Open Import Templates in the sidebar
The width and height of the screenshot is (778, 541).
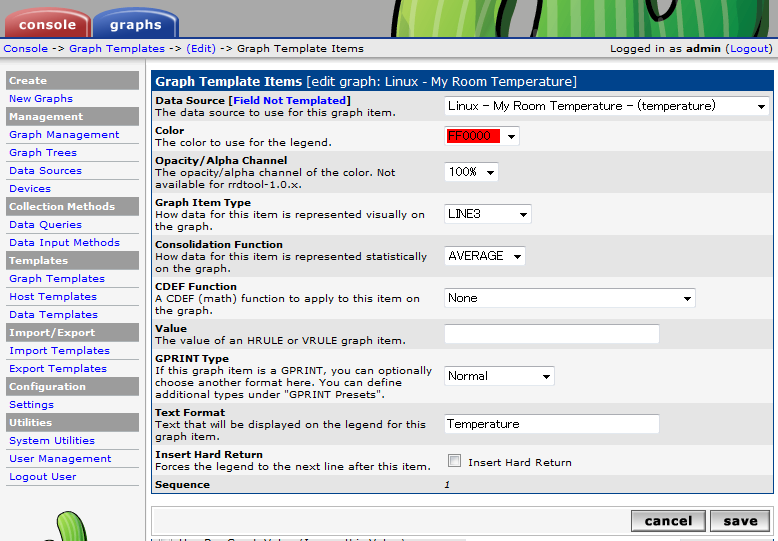59,351
